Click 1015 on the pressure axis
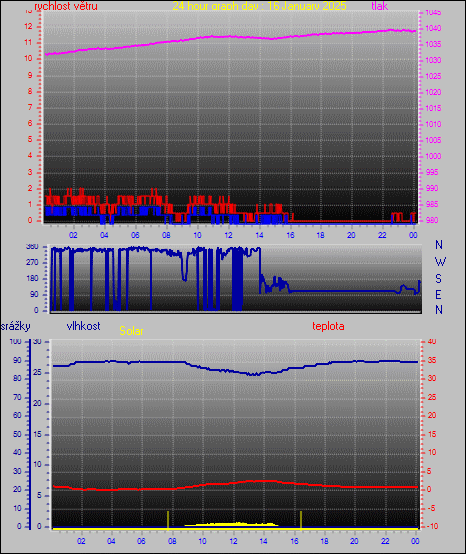 coord(433,108)
